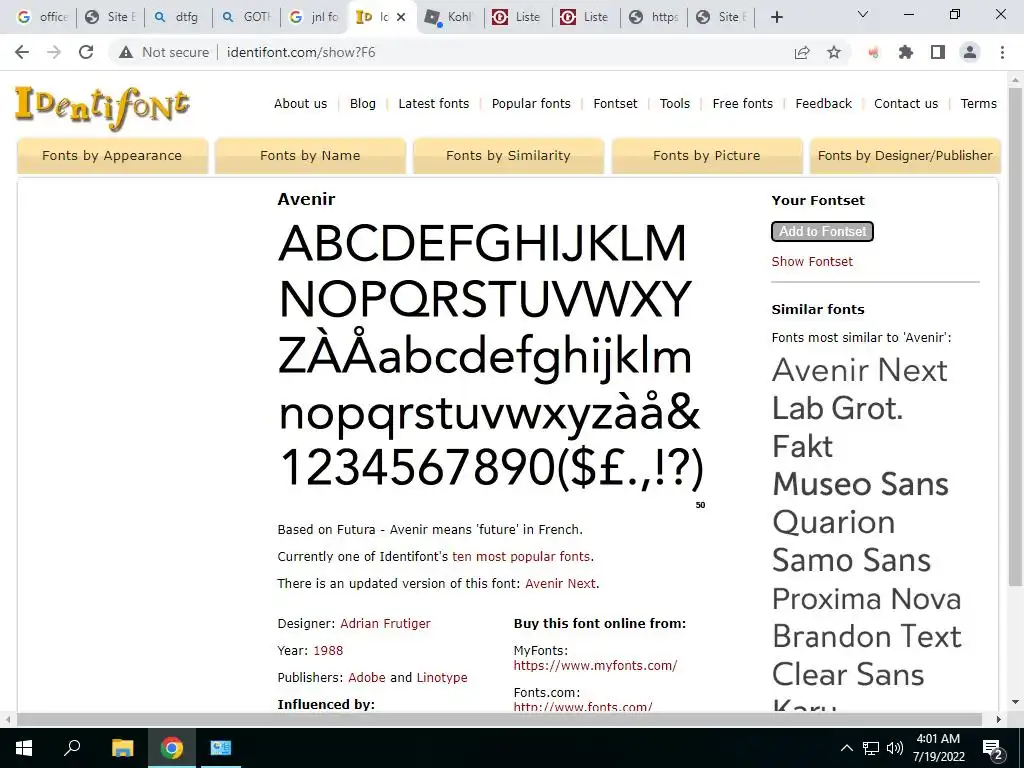Open similar font Brandon Text

(867, 636)
